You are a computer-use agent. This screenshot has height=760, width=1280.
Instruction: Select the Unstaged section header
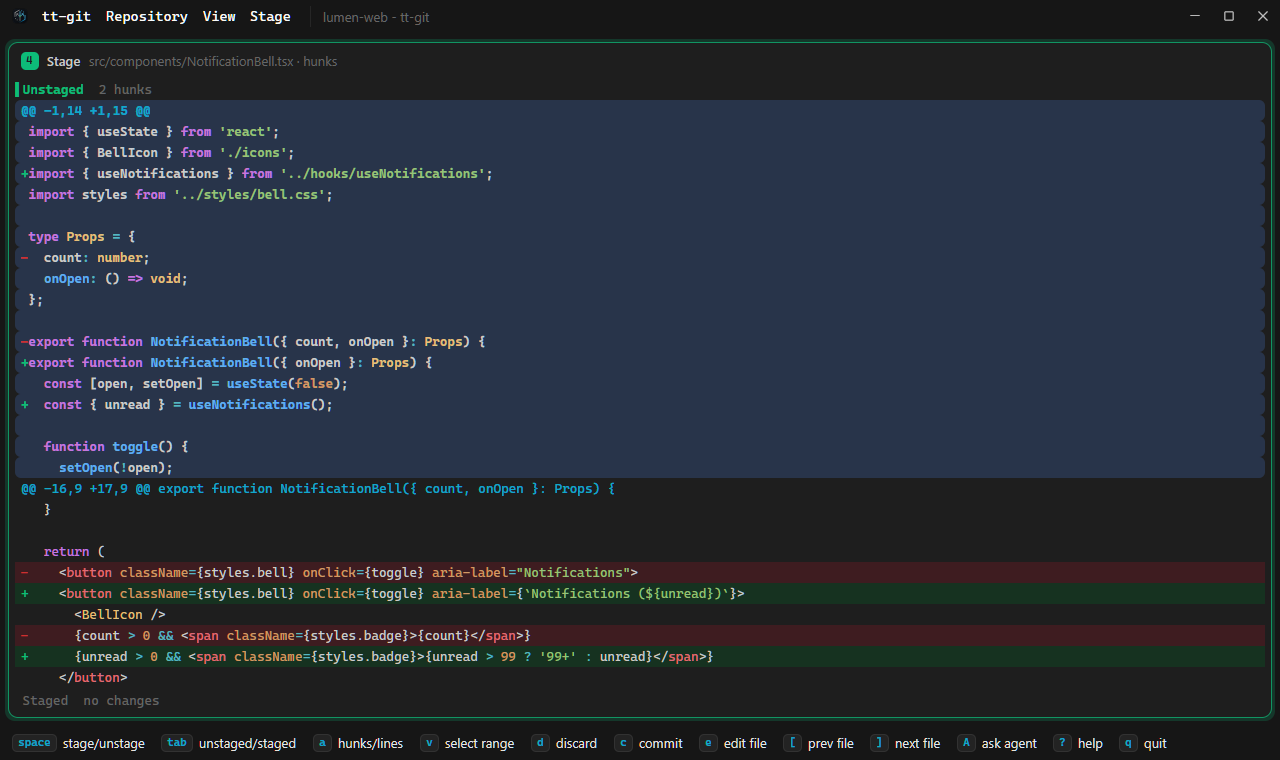point(53,89)
